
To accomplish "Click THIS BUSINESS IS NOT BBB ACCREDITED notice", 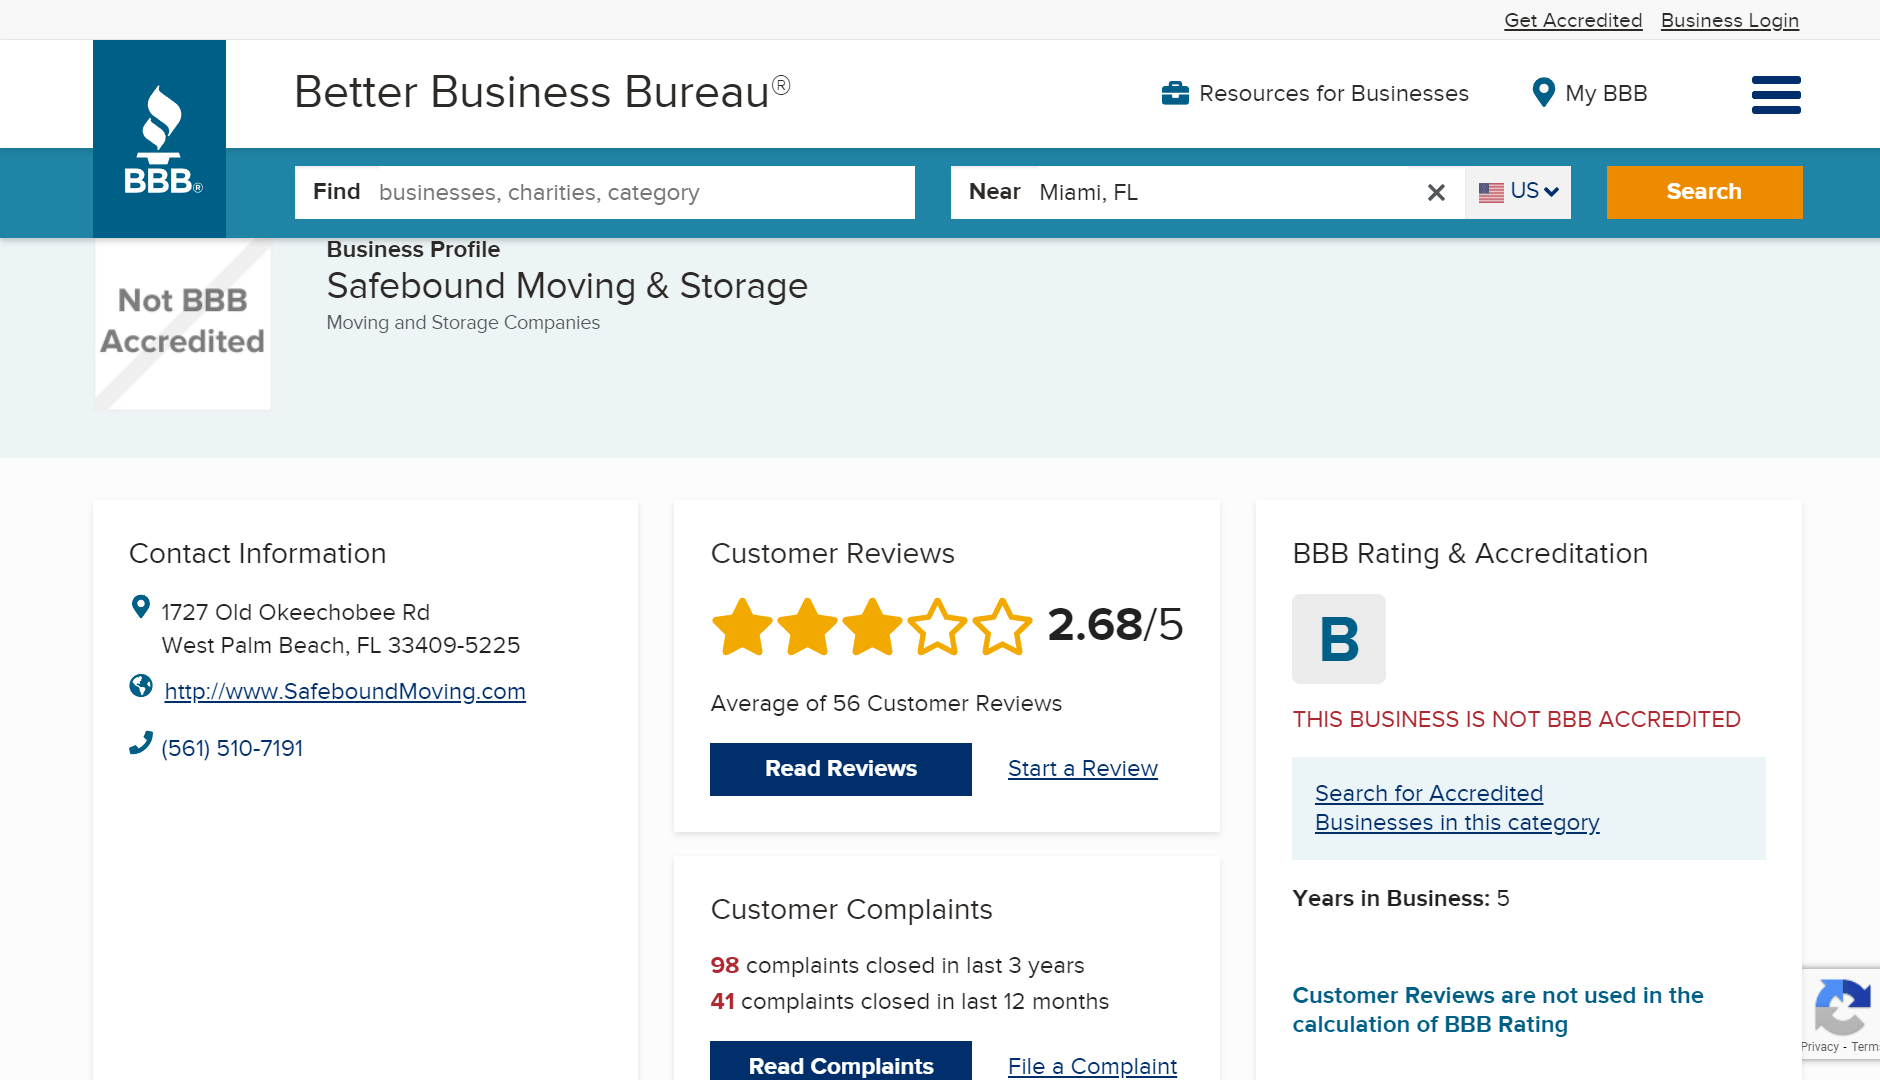I will [x=1516, y=719].
